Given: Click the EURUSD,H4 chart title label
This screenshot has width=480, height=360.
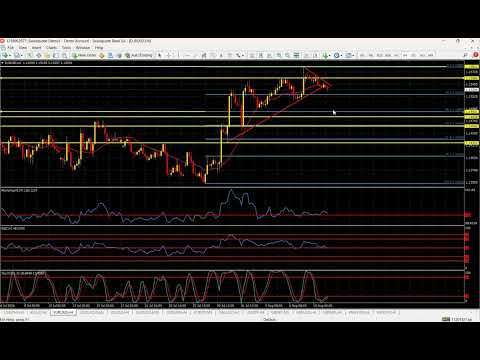Looking at the screenshot, I should (x=37, y=63).
